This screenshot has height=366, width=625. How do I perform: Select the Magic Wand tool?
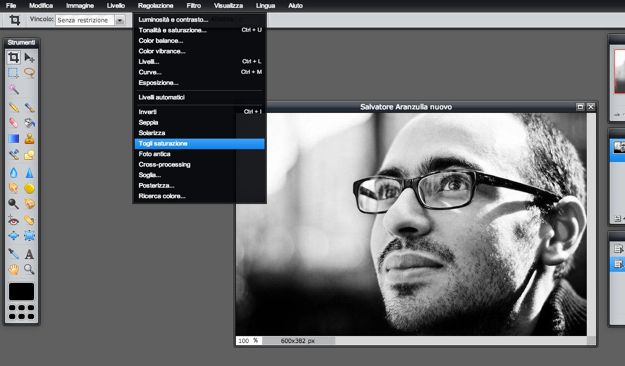coord(13,89)
